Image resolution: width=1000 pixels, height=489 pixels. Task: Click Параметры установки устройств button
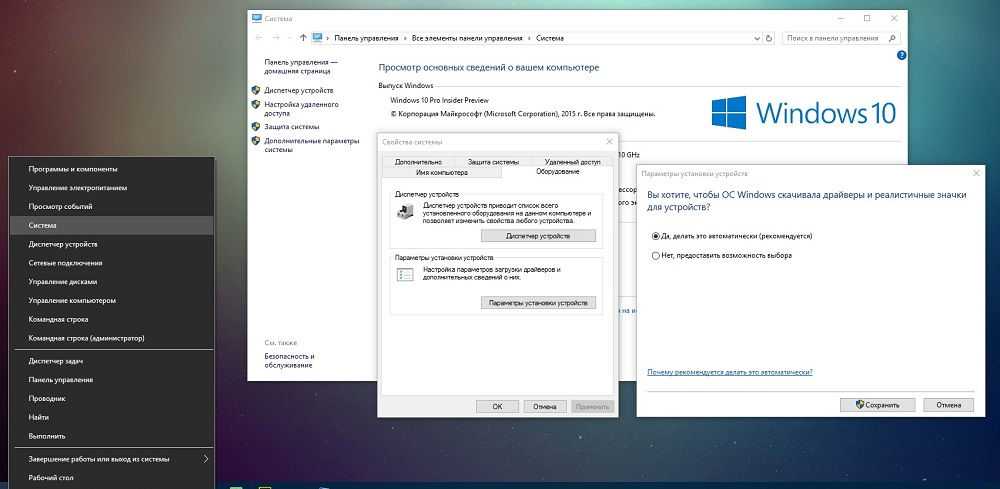coord(538,303)
